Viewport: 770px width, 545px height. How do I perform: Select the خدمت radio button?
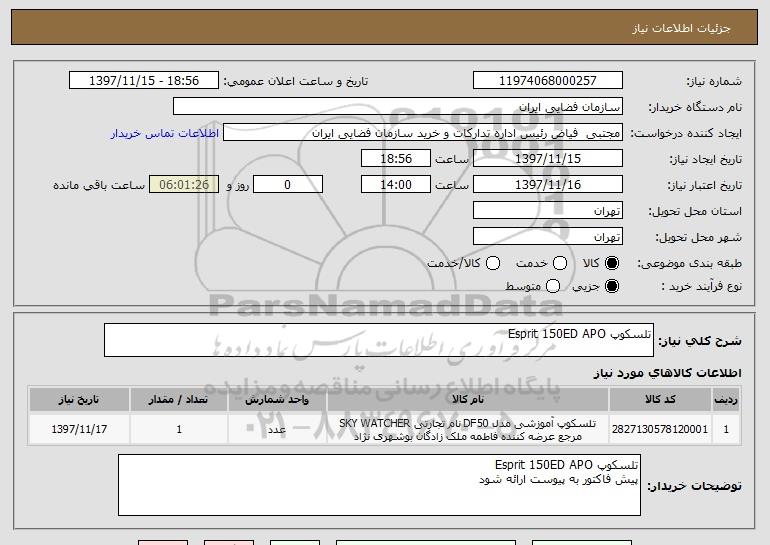[x=560, y=264]
